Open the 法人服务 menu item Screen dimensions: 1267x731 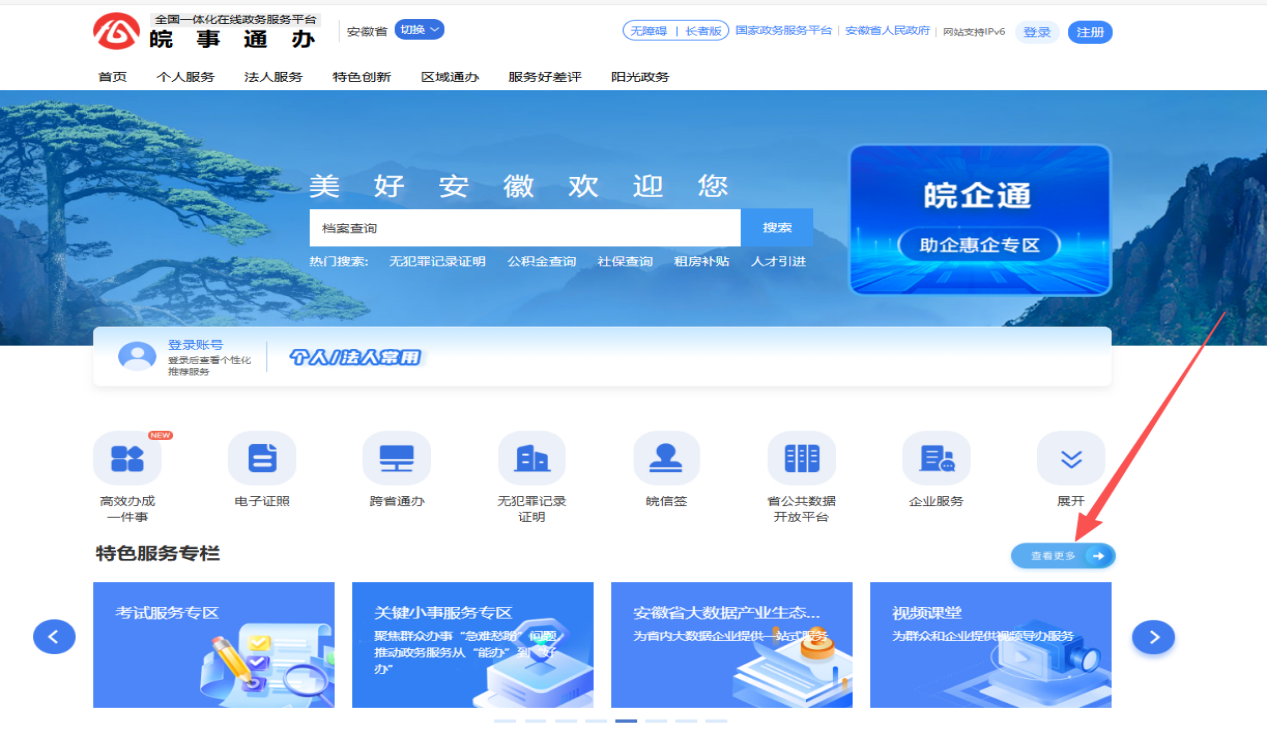(273, 77)
